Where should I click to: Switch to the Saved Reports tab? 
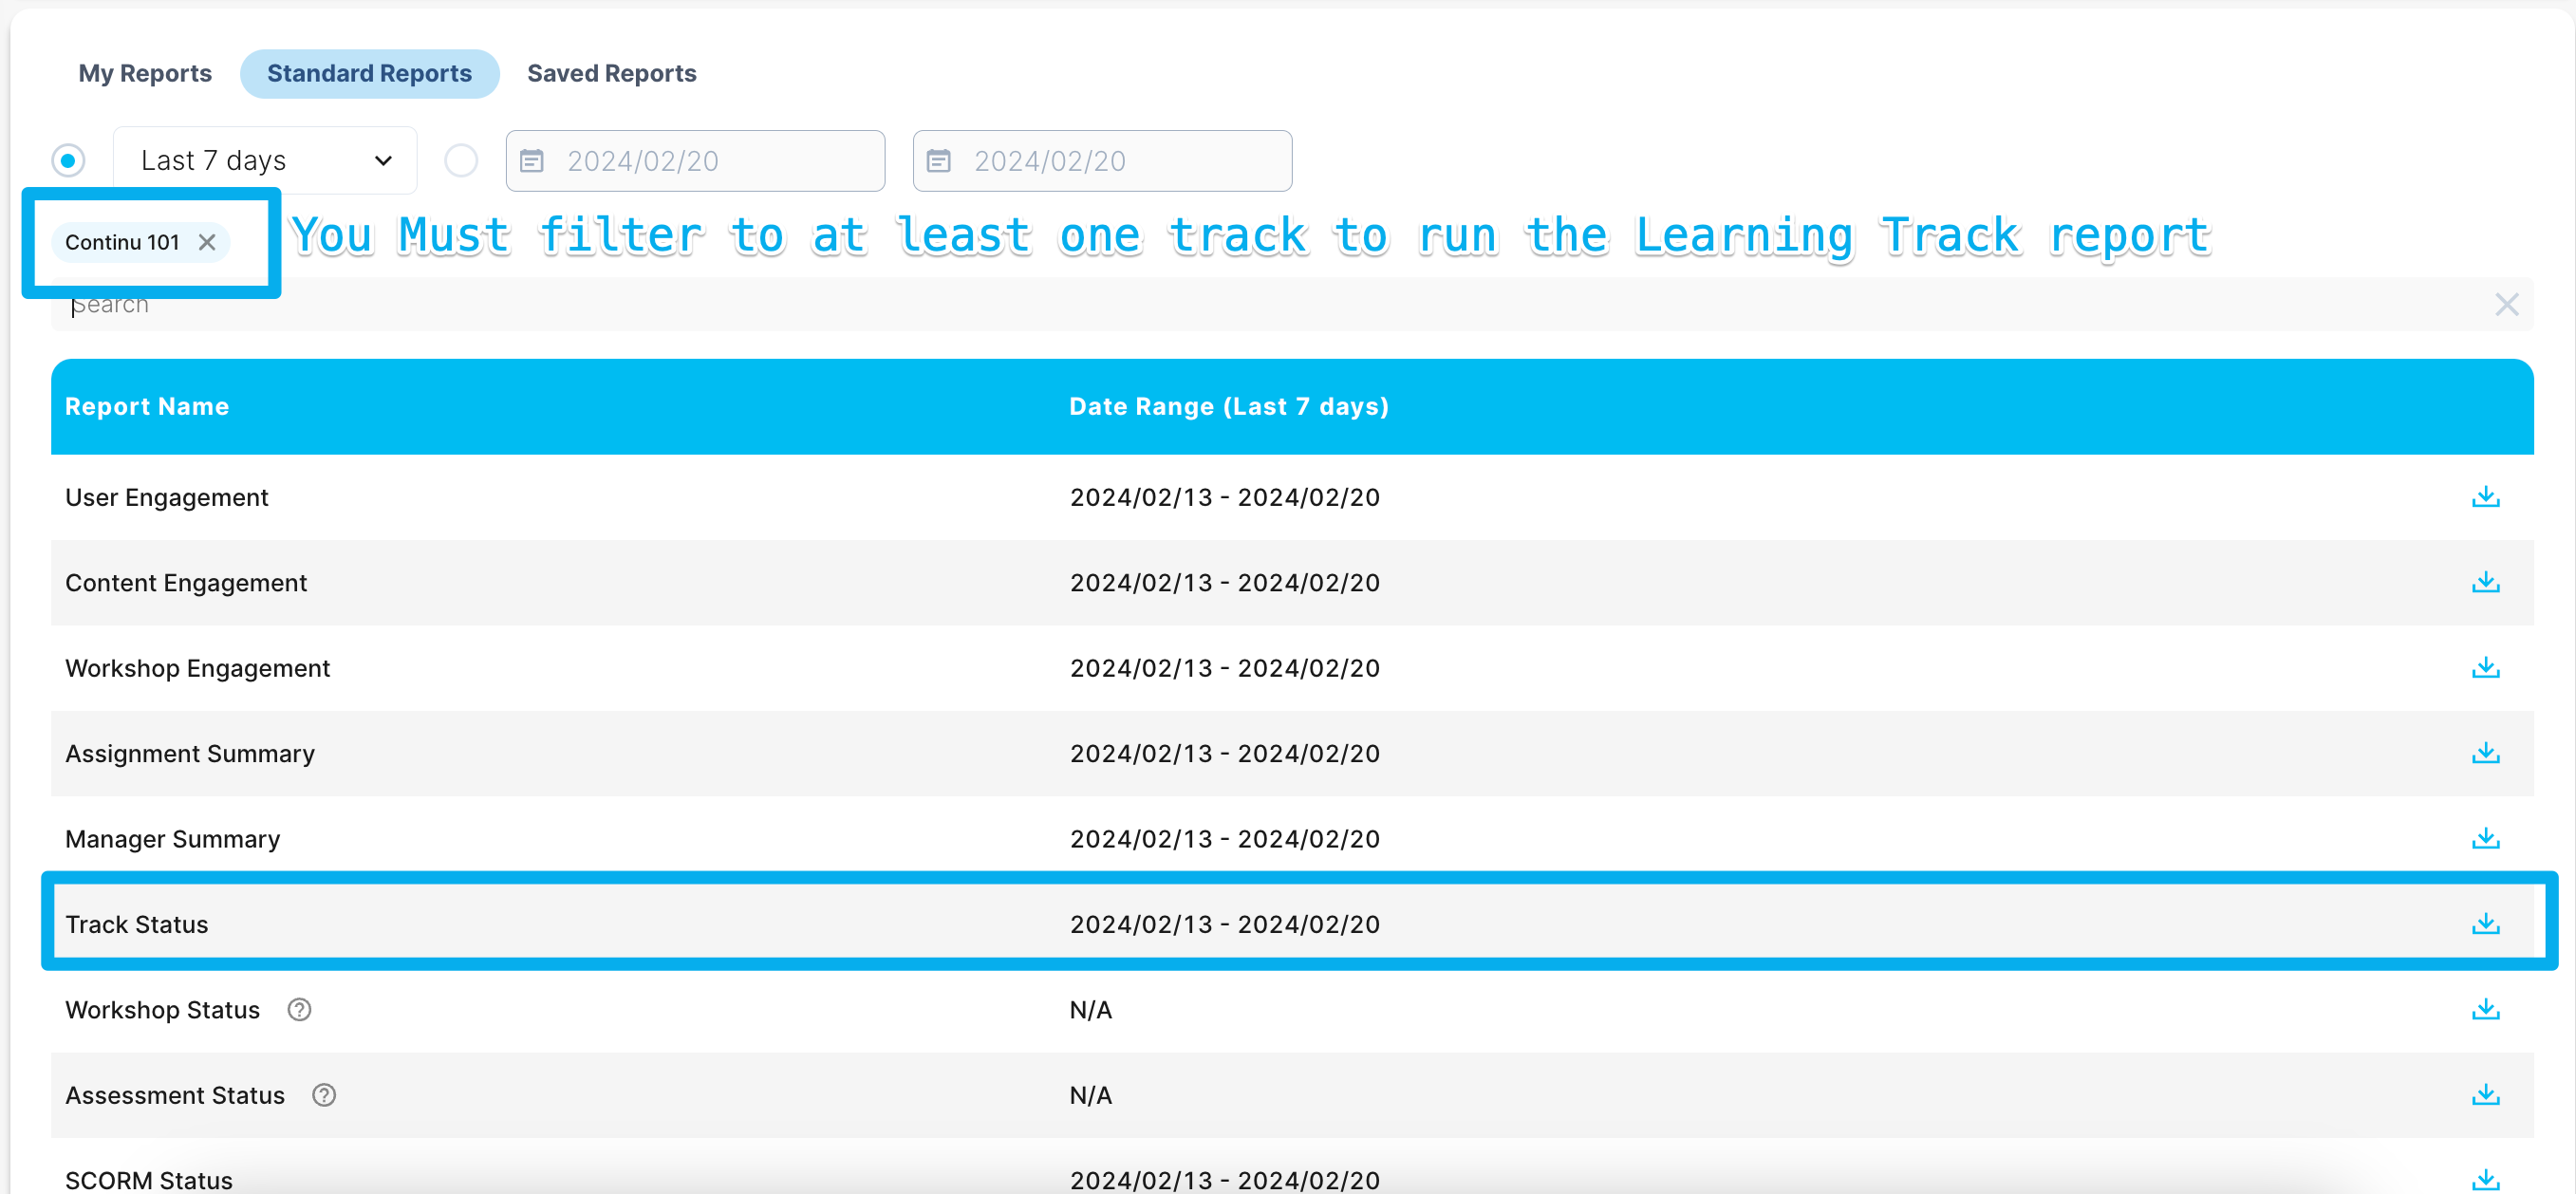[611, 73]
